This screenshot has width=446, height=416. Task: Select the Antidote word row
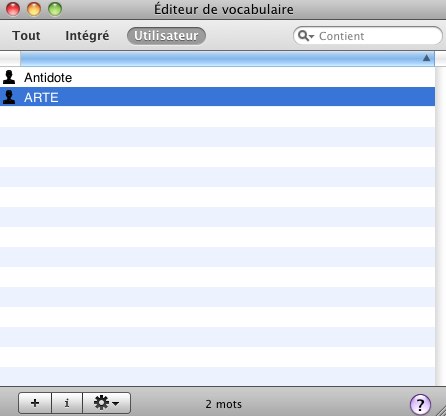click(217, 77)
